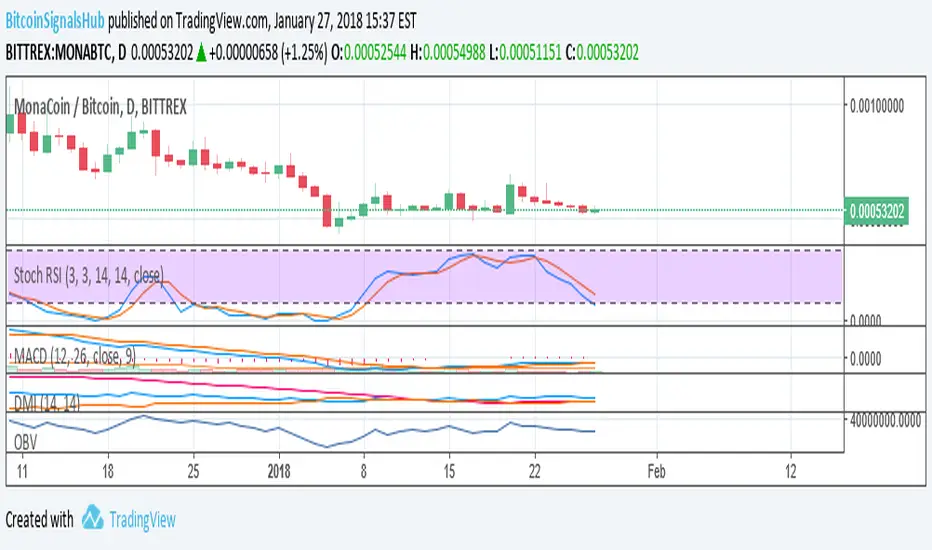Click the '2018' date axis label

pos(279,472)
